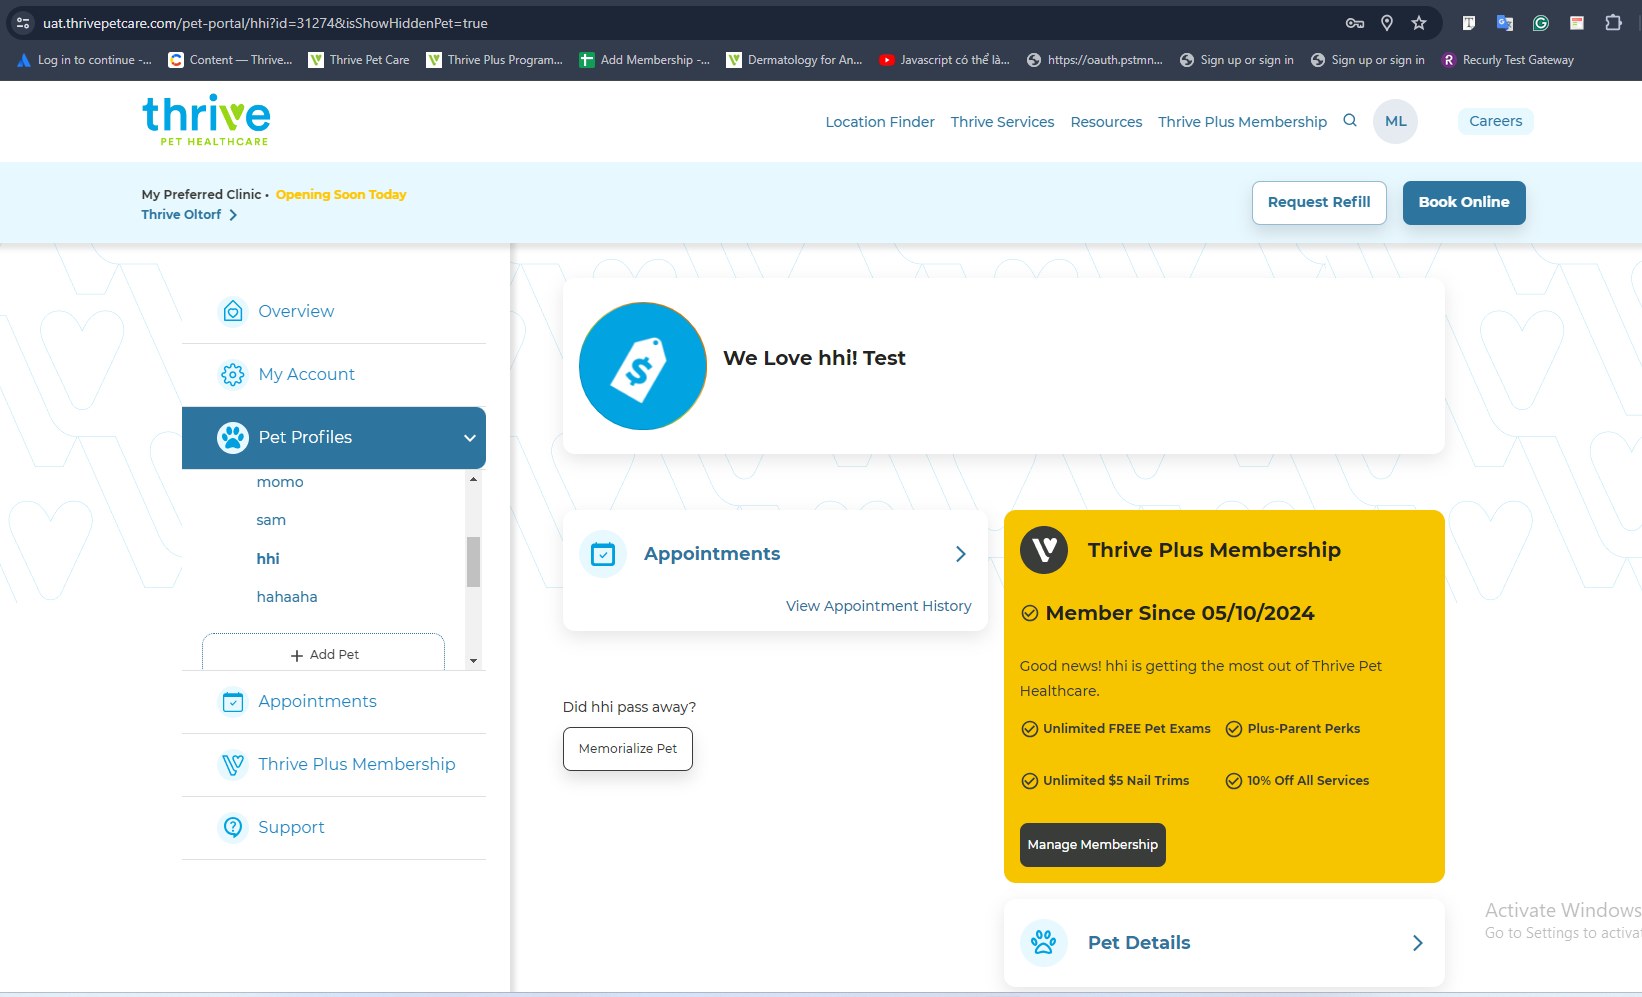Open the ML user avatar menu
The image size is (1642, 997).
[x=1395, y=121]
